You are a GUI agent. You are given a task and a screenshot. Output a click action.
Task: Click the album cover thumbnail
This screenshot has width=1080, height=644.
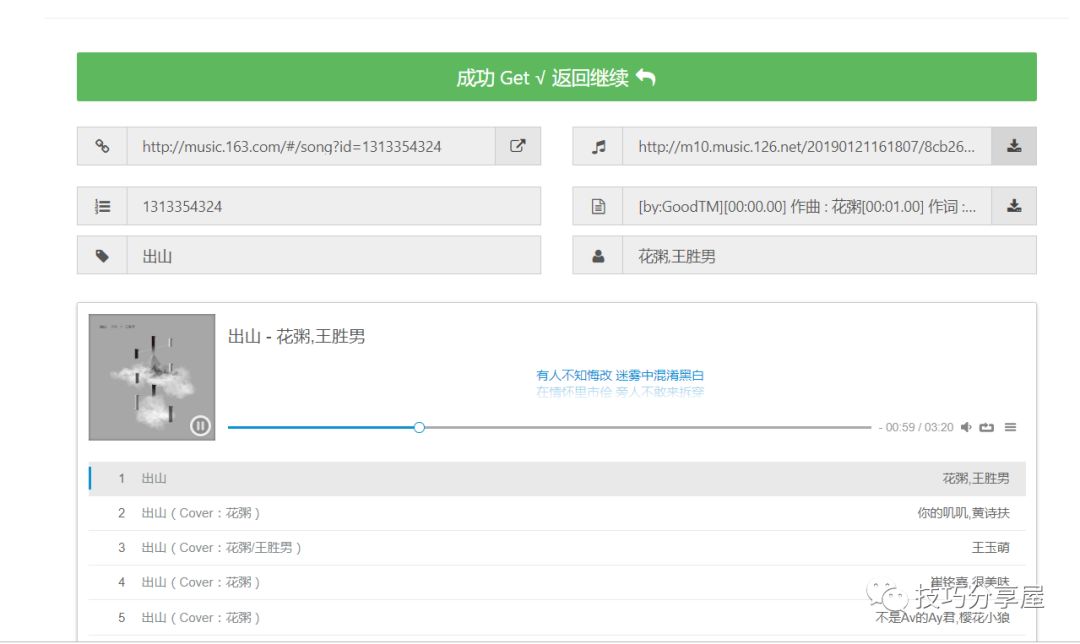152,377
